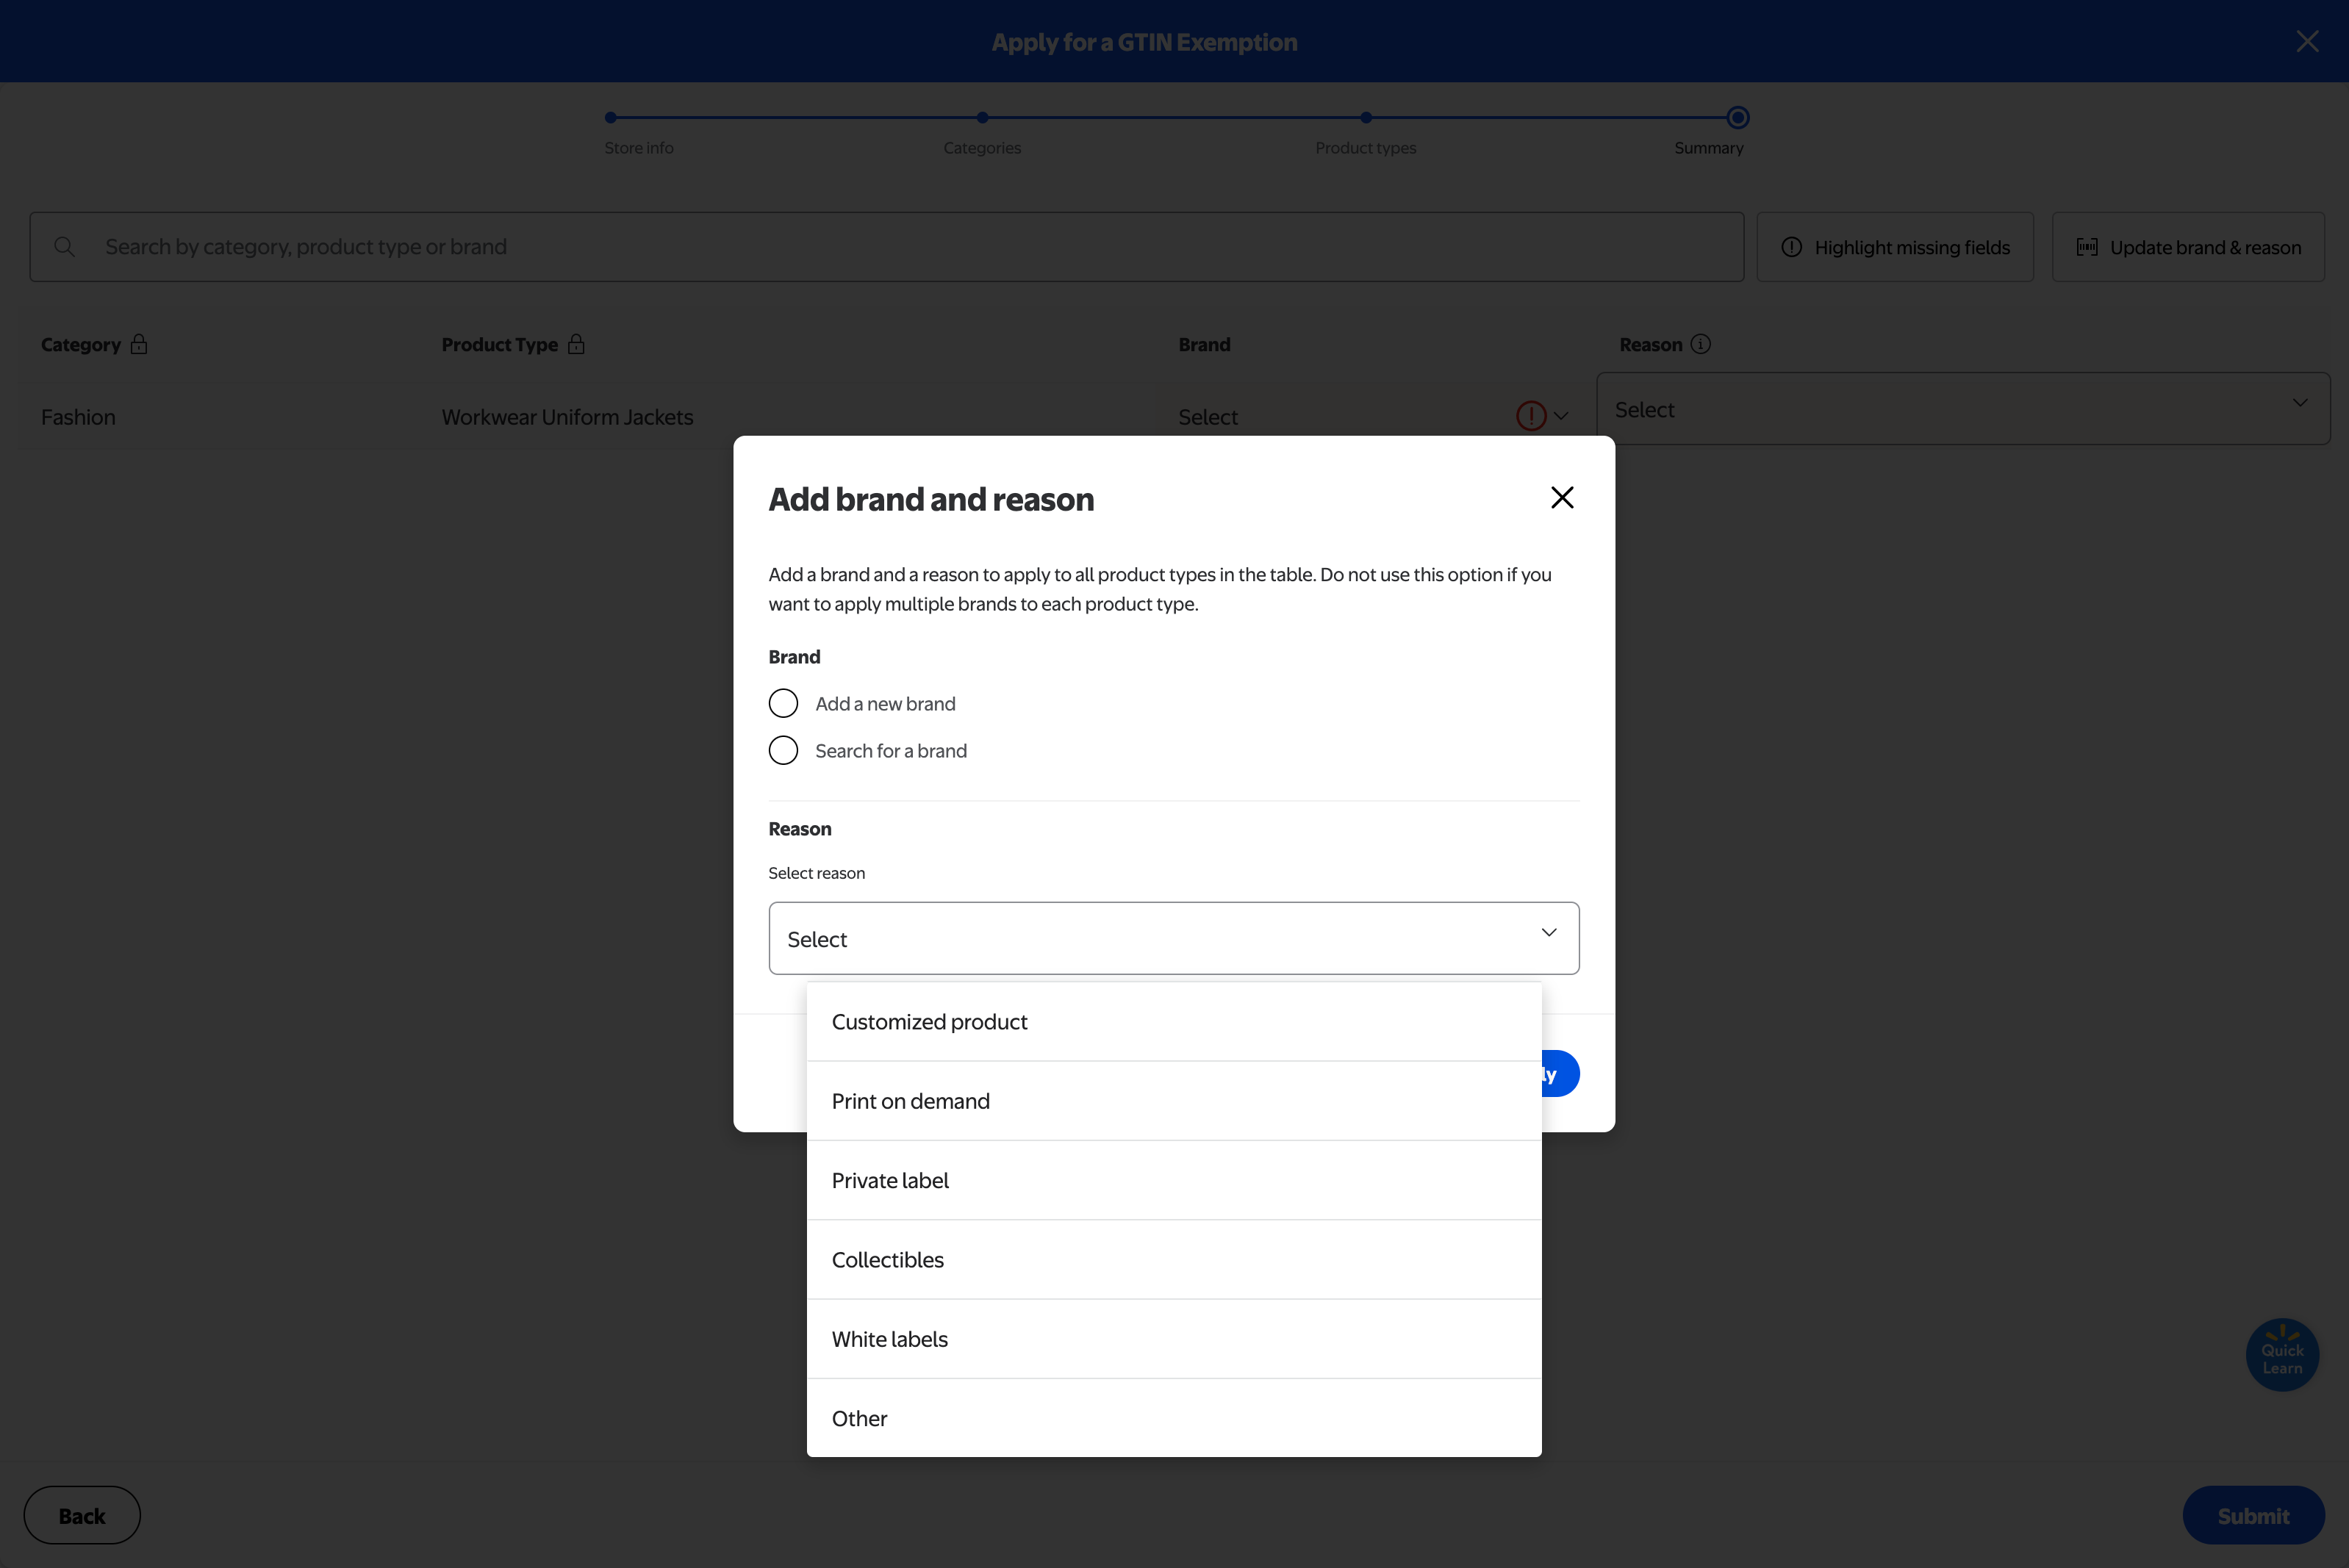2349x1568 pixels.
Task: Click the Category column header
Action: pos(80,344)
